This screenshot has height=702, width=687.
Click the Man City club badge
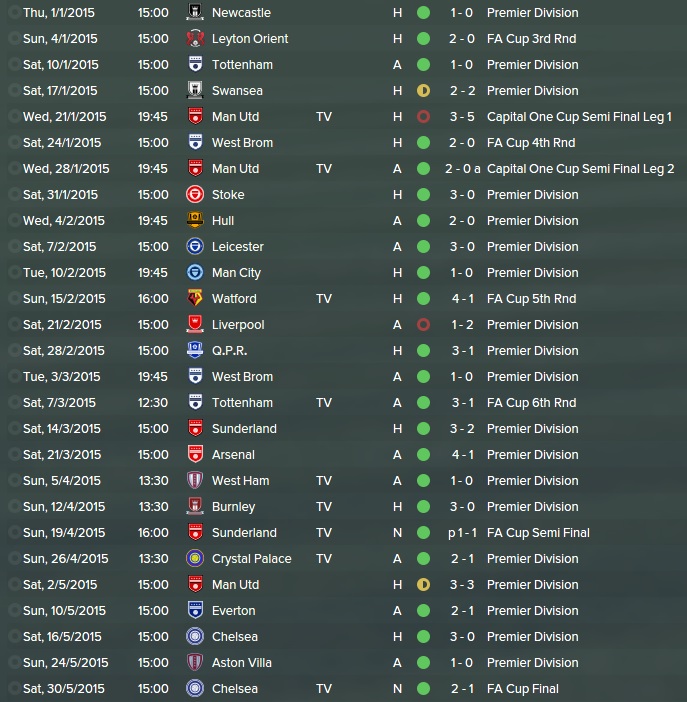coord(195,272)
